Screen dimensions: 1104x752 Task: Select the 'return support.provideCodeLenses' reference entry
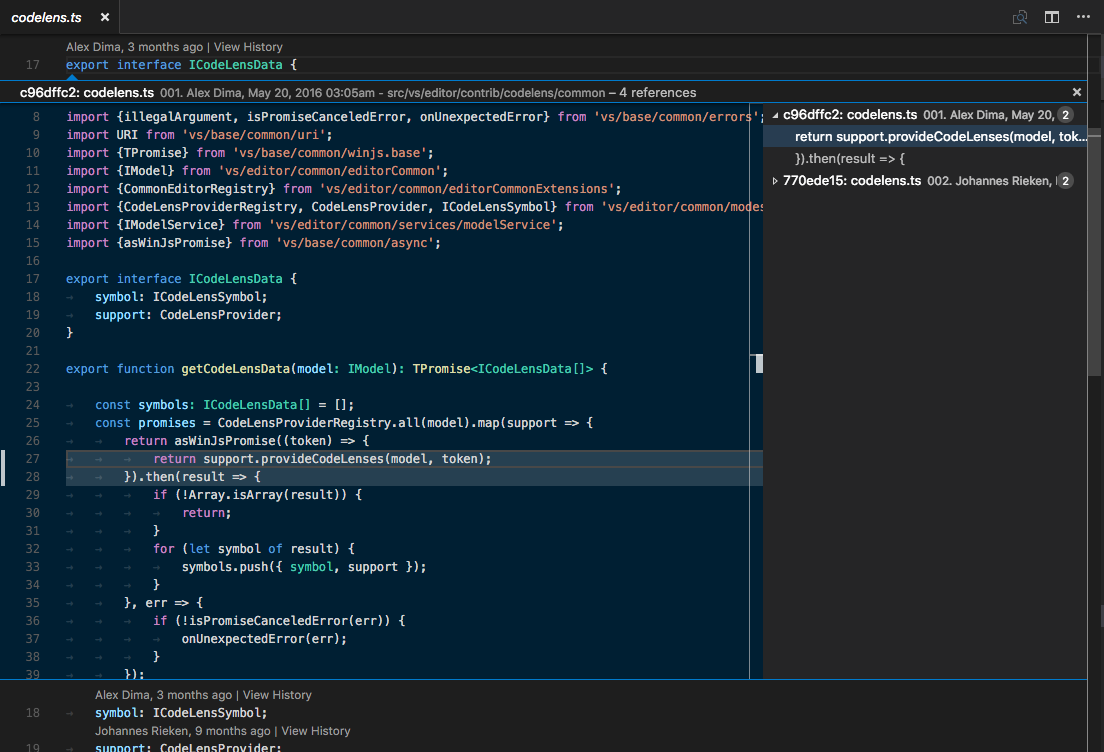tap(940, 137)
